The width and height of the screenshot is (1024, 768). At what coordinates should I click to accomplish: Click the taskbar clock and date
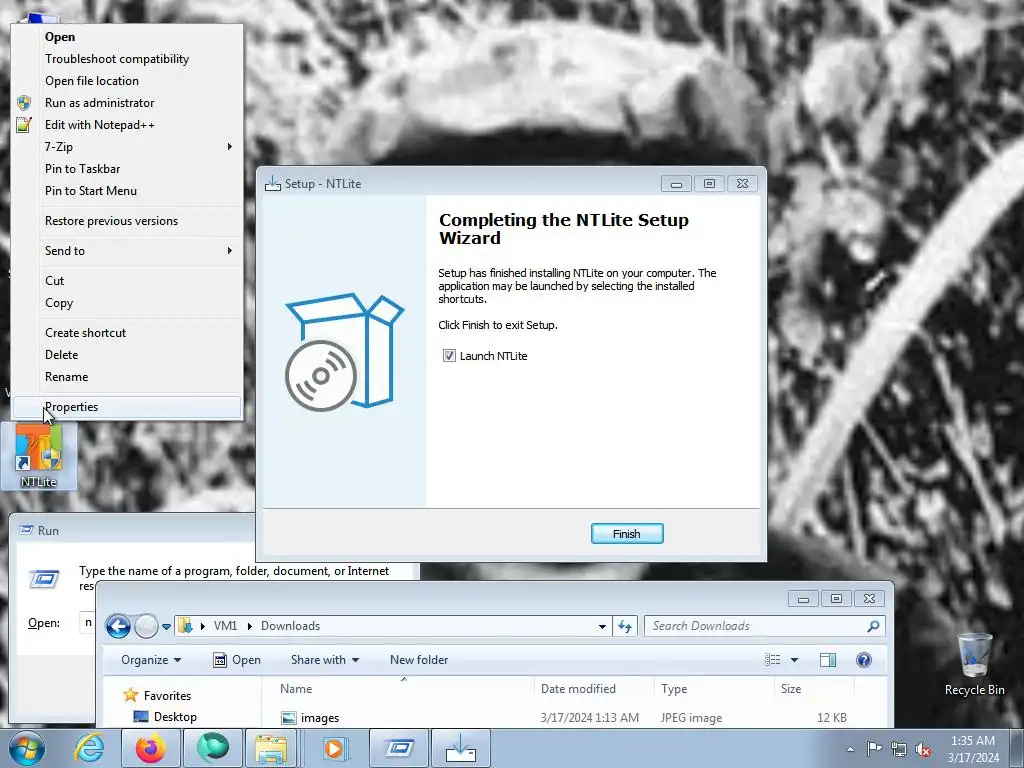point(973,749)
